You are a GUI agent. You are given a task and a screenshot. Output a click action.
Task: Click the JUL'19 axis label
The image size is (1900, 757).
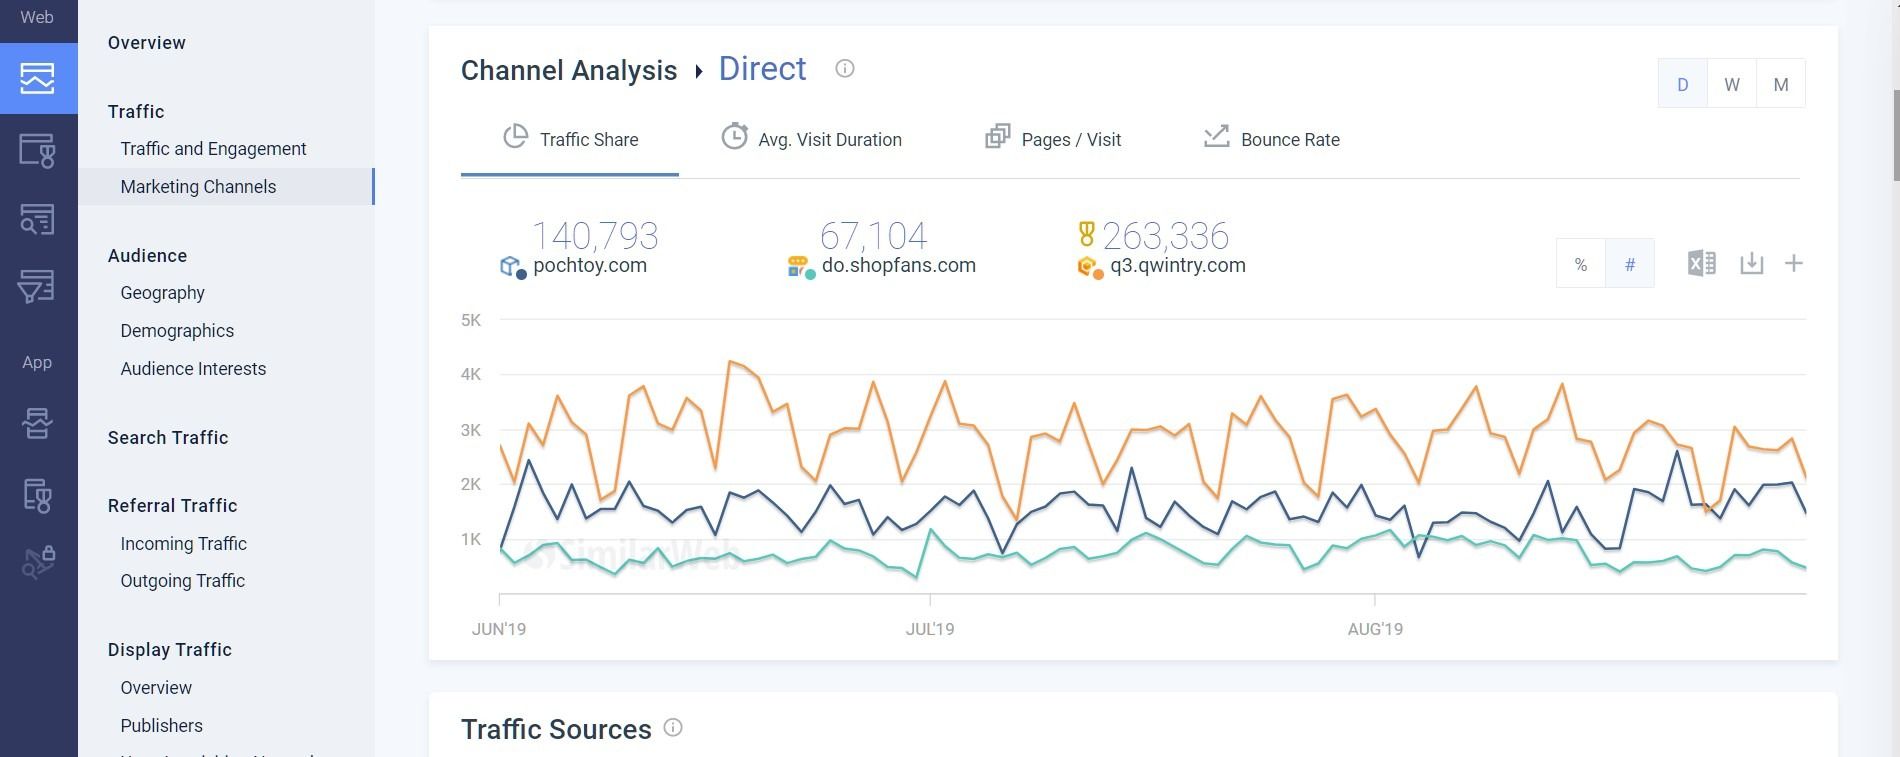(930, 629)
